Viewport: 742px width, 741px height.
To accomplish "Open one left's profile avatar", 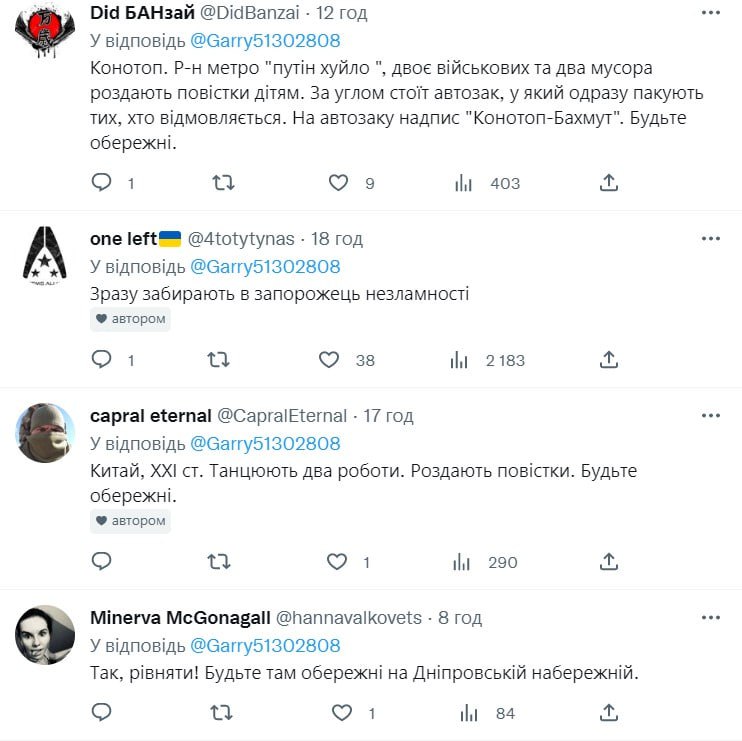I will click(45, 256).
